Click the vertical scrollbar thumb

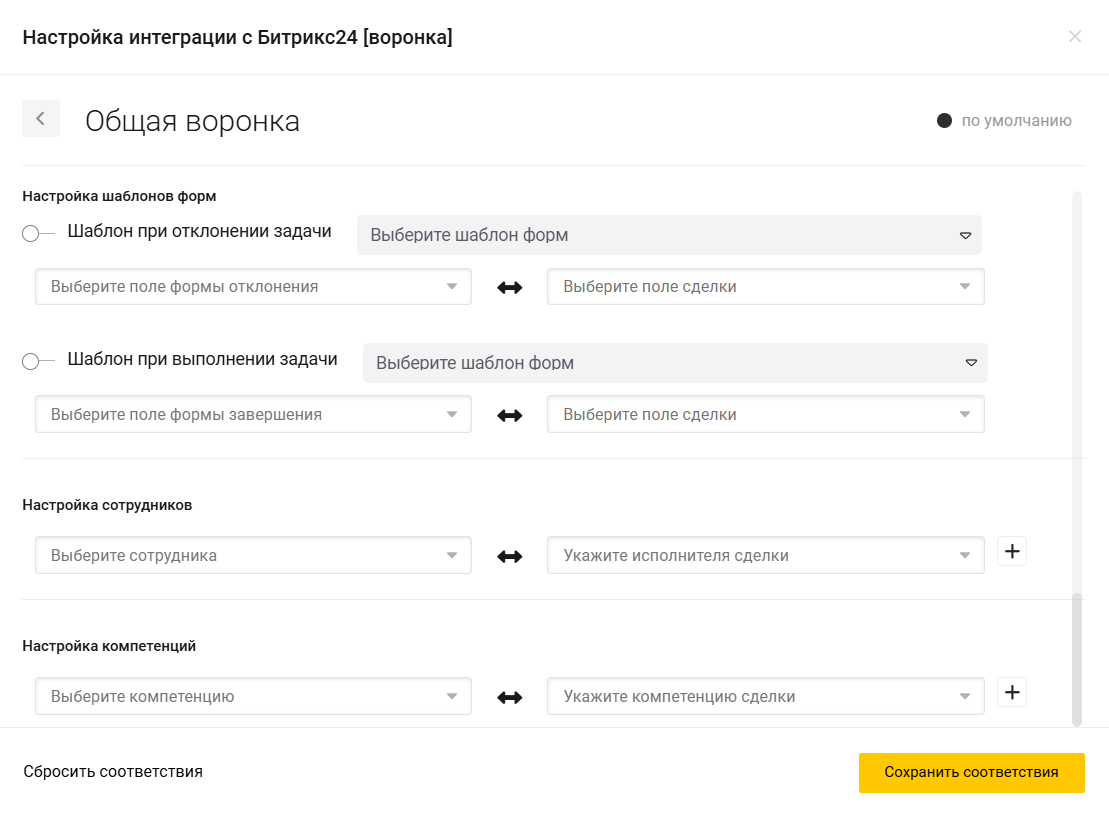point(1077,659)
